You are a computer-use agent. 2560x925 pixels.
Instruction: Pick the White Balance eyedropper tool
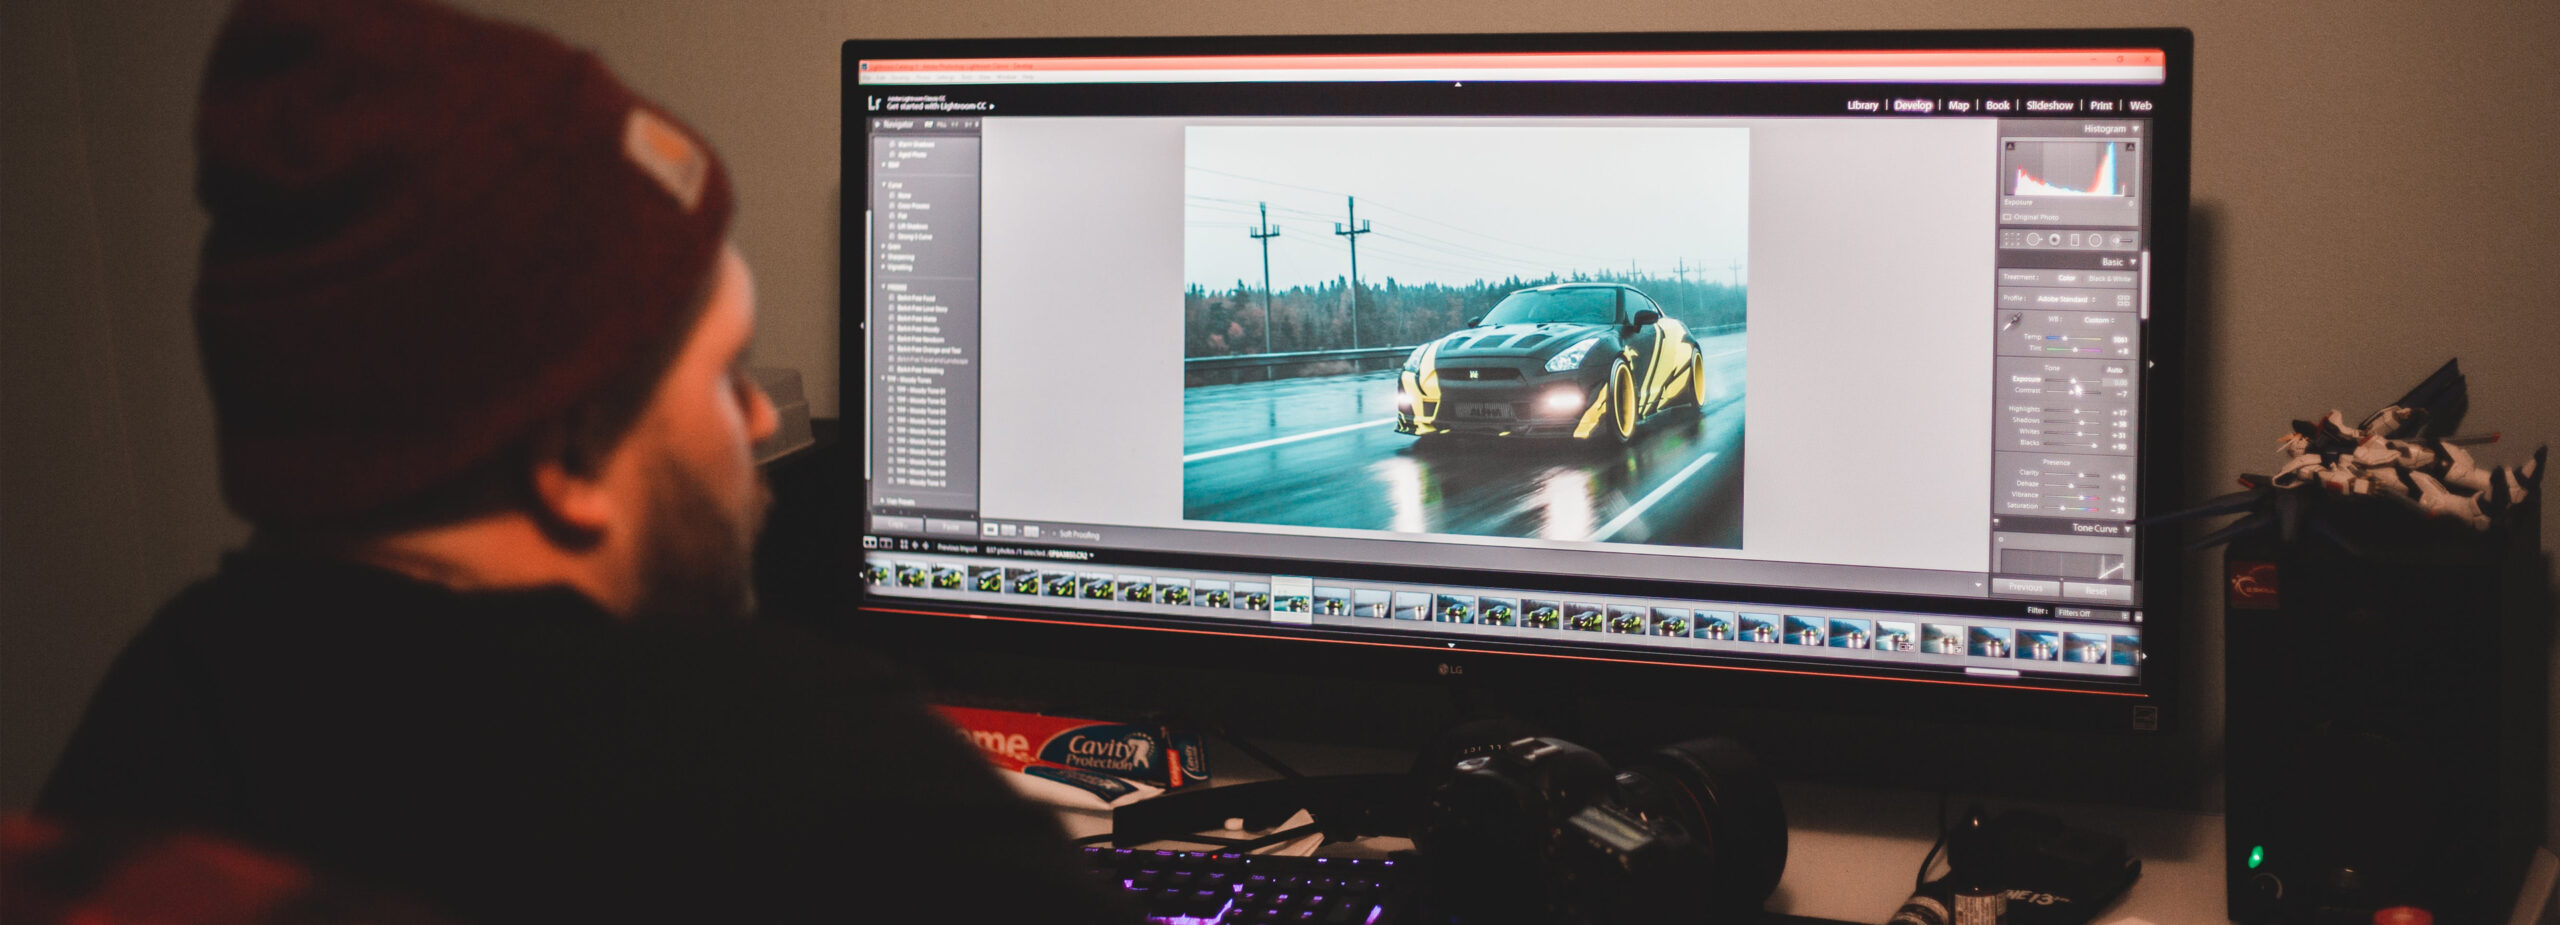click(2012, 321)
